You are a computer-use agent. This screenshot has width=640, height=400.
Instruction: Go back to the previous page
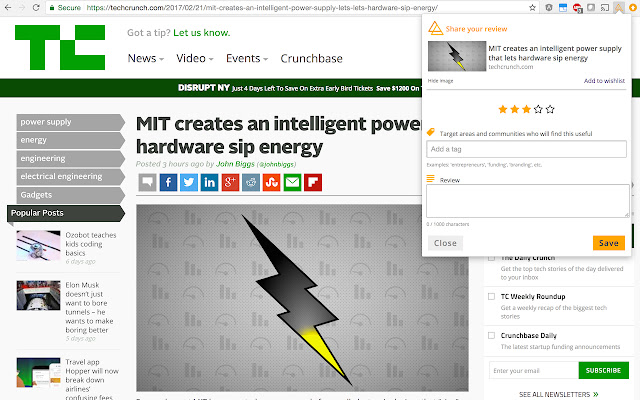8,7
